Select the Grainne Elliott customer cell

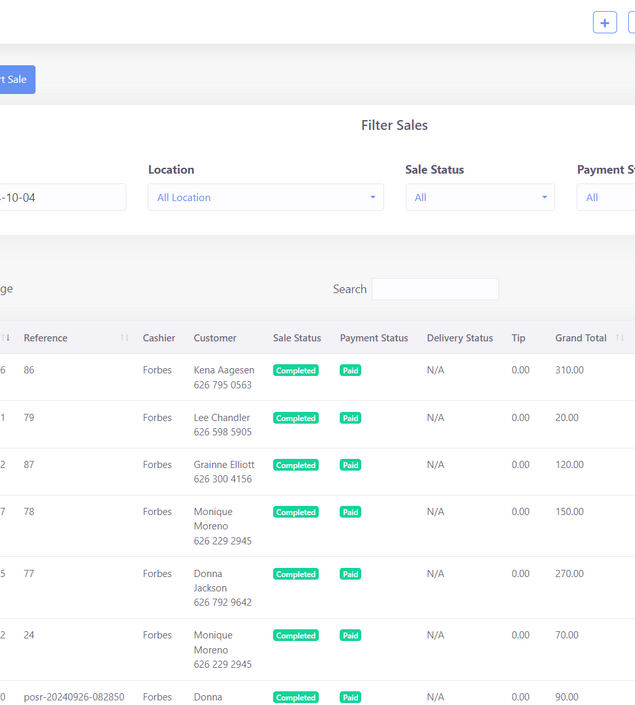(224, 471)
